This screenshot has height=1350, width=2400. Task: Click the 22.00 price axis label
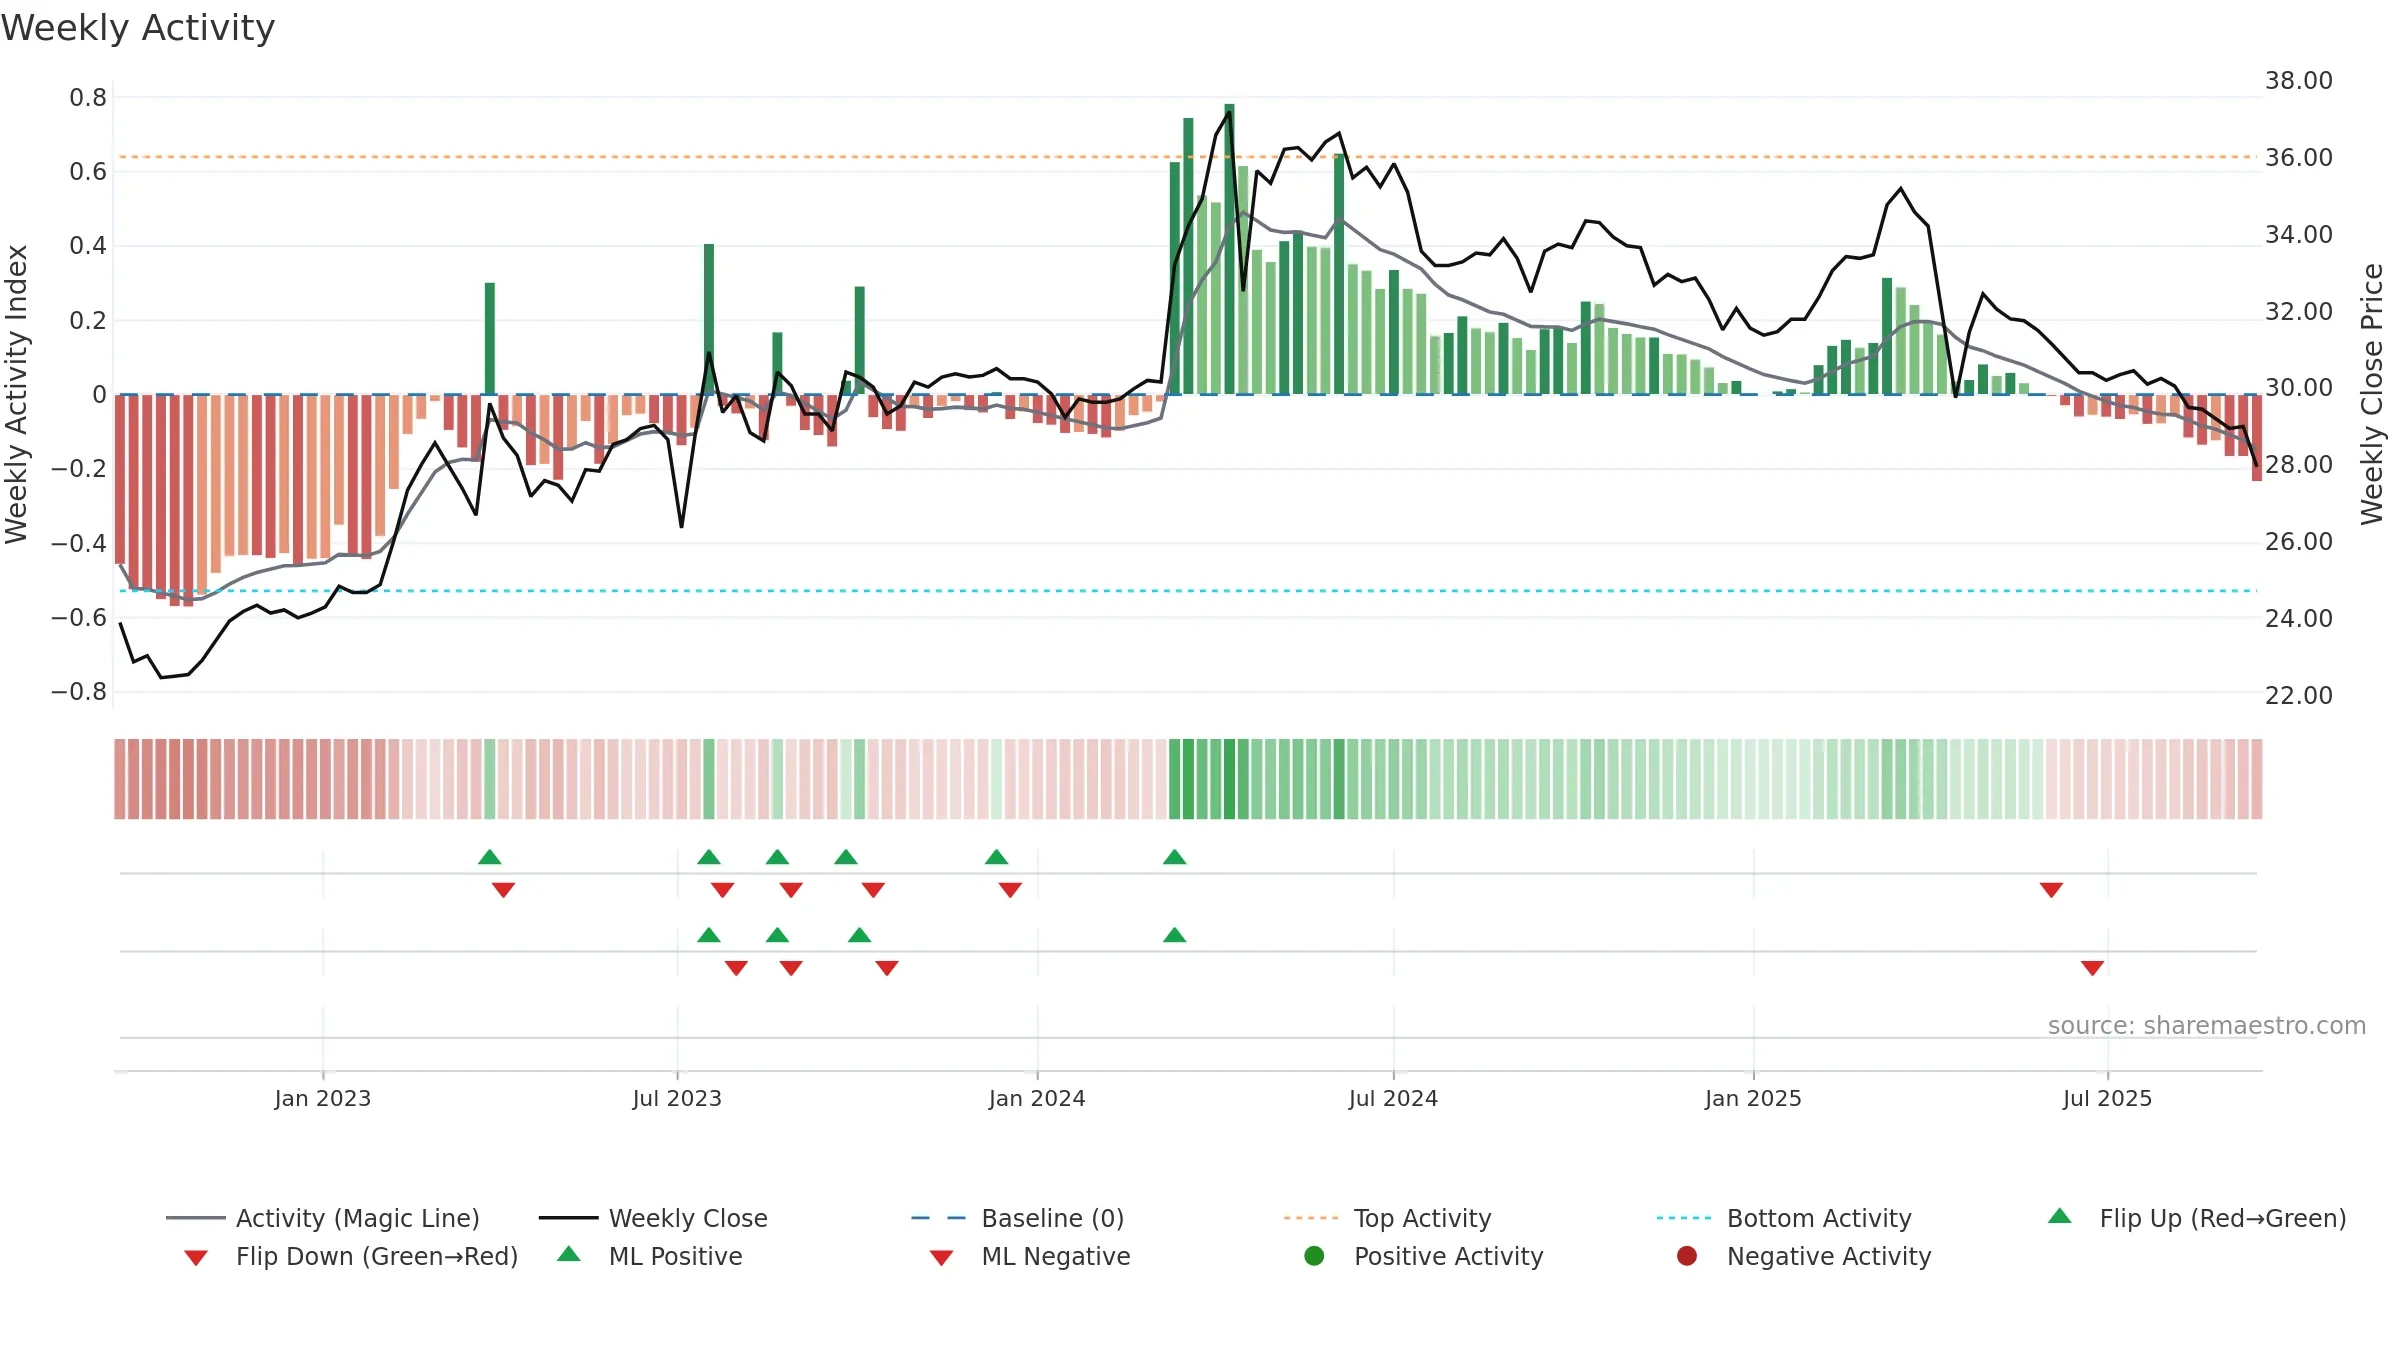[2299, 695]
